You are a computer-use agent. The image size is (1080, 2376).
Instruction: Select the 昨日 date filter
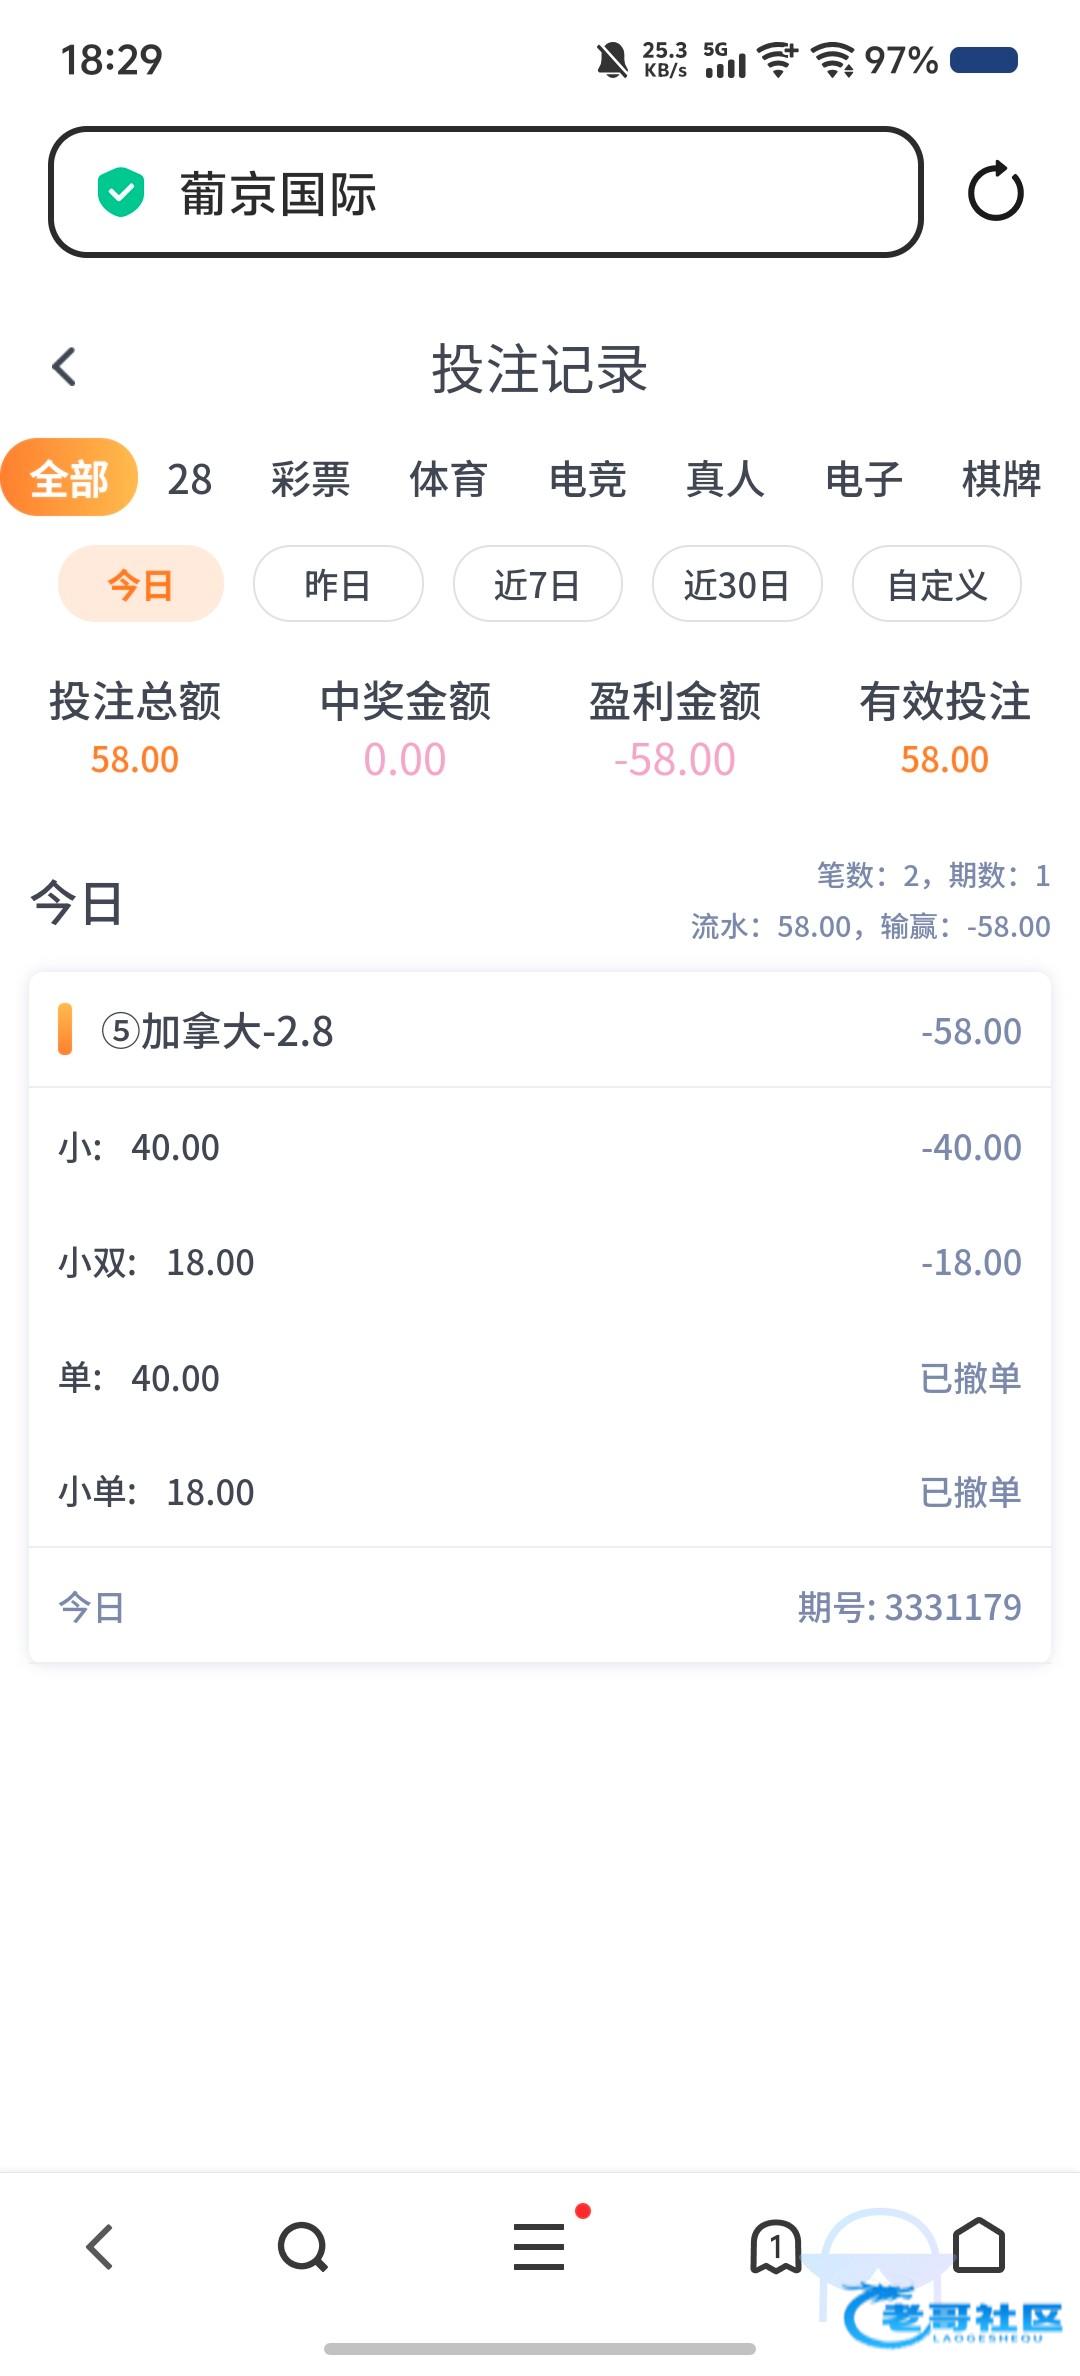338,584
